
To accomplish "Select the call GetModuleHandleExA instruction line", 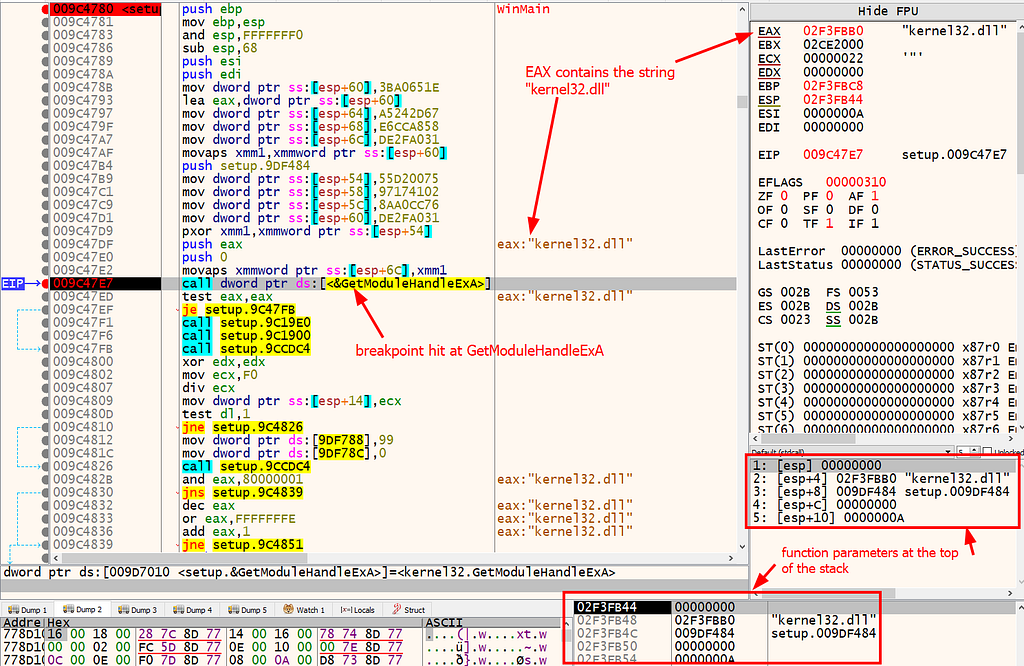I will 336,283.
